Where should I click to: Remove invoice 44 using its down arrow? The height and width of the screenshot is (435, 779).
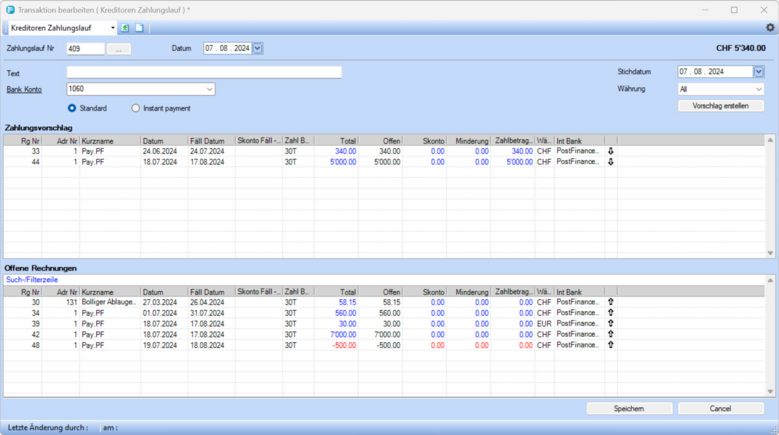tap(611, 161)
